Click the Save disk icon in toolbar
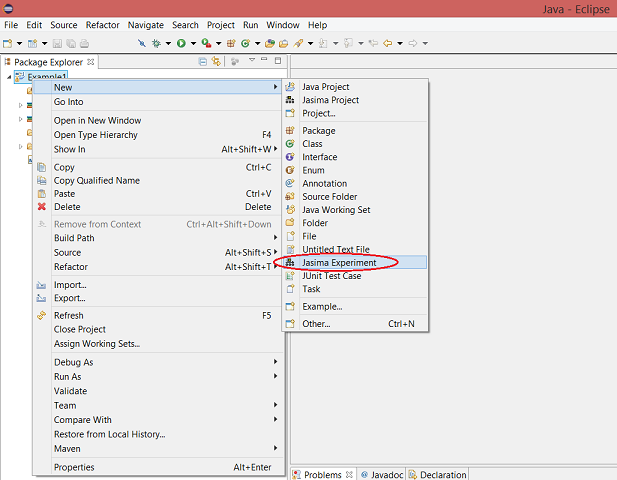This screenshot has width=617, height=480. (x=57, y=43)
